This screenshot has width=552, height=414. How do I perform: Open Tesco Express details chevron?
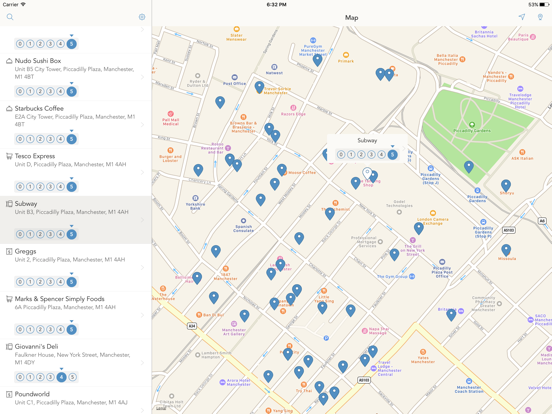[x=143, y=172]
